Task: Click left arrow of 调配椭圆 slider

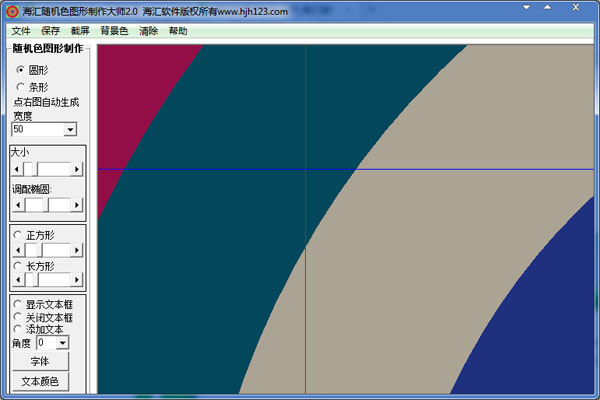Action: pyautogui.click(x=18, y=205)
